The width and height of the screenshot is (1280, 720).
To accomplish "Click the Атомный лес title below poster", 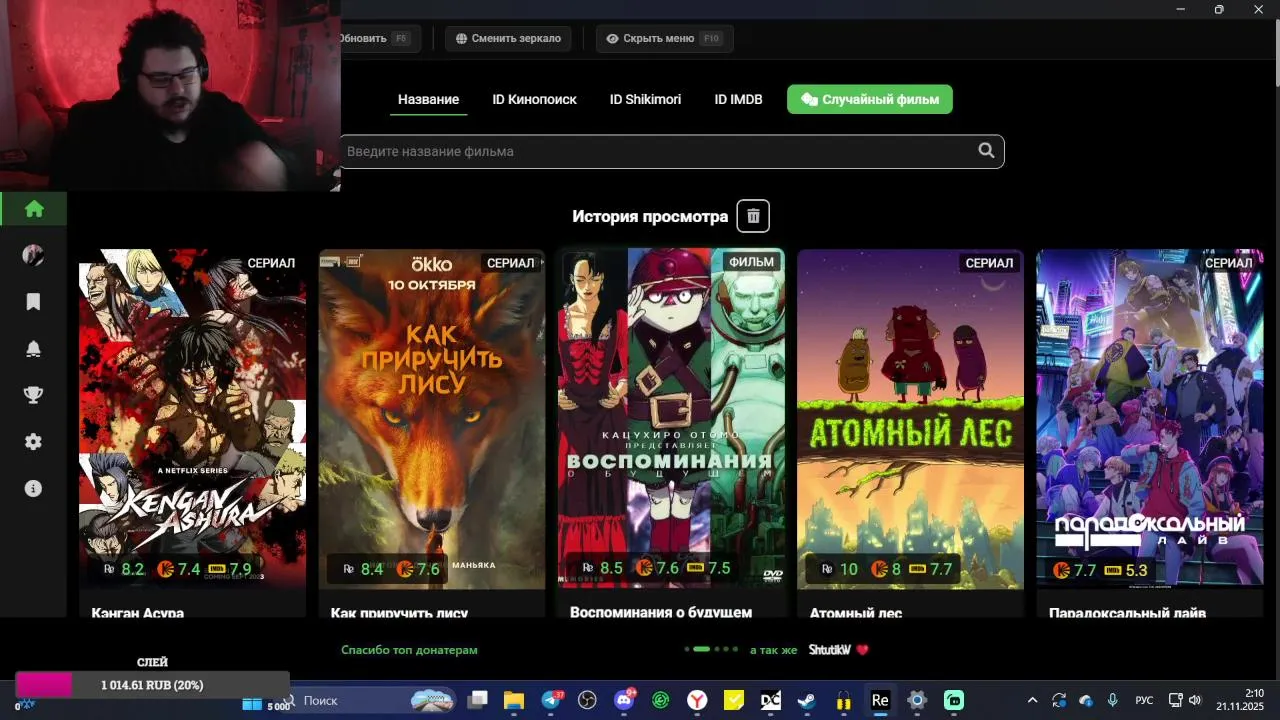I will click(x=856, y=612).
